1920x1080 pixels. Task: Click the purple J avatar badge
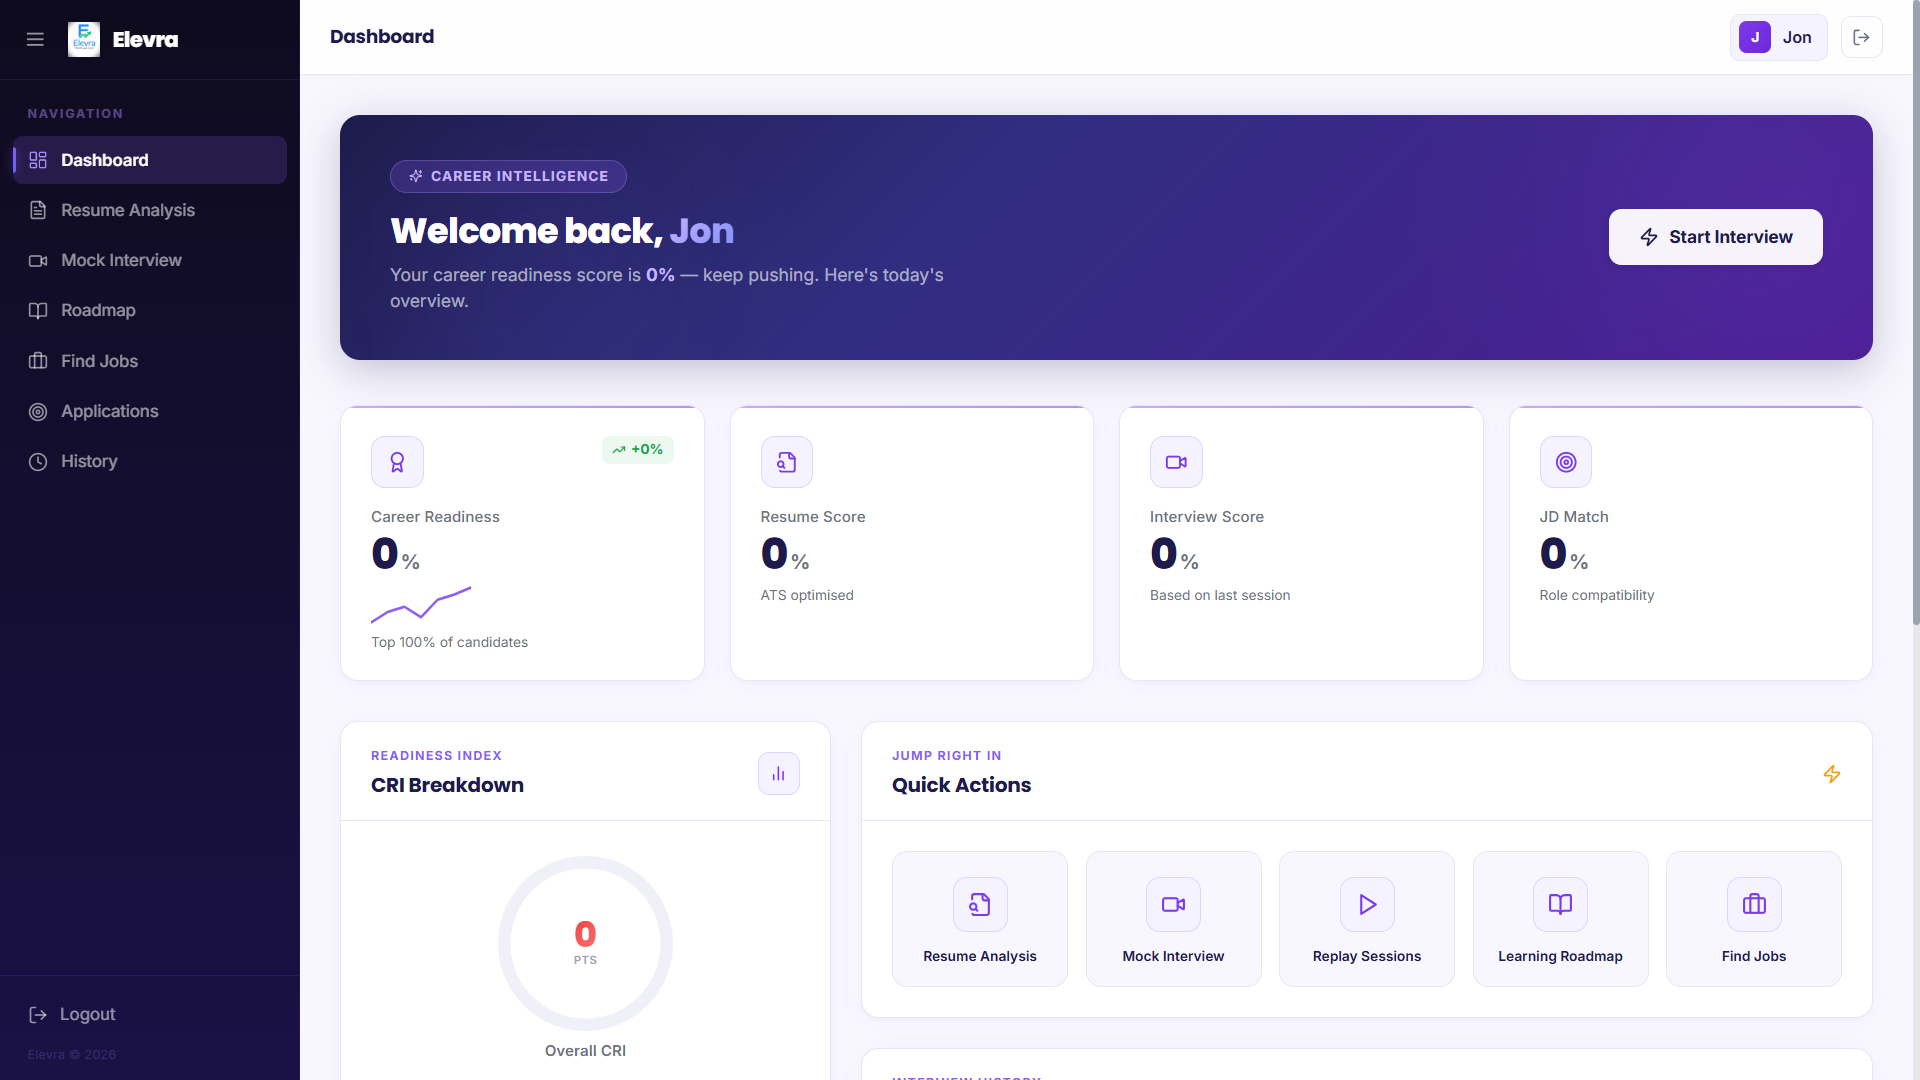point(1754,37)
